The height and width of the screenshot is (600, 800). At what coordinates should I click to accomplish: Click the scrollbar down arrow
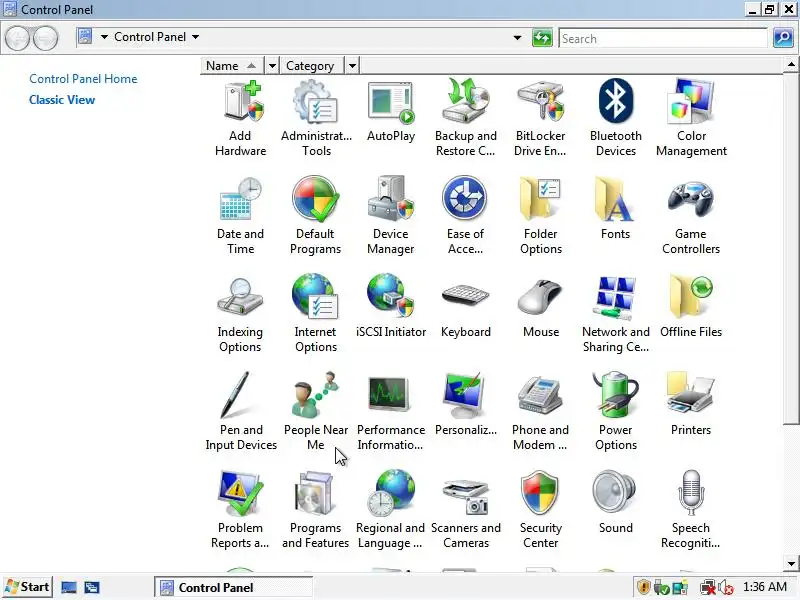click(791, 564)
